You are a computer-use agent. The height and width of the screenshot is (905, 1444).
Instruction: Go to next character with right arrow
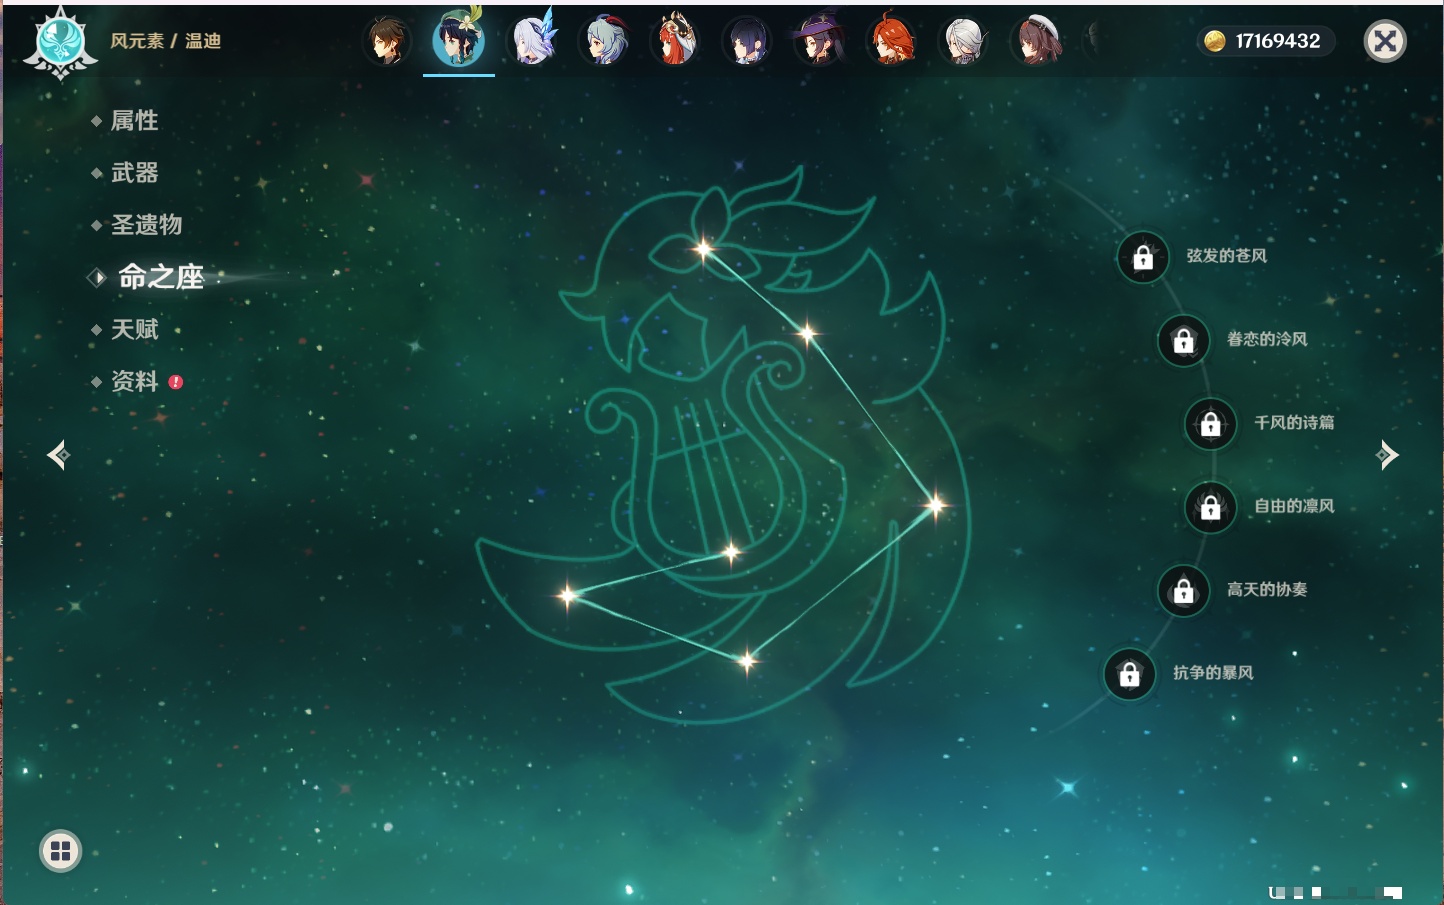tap(1387, 455)
